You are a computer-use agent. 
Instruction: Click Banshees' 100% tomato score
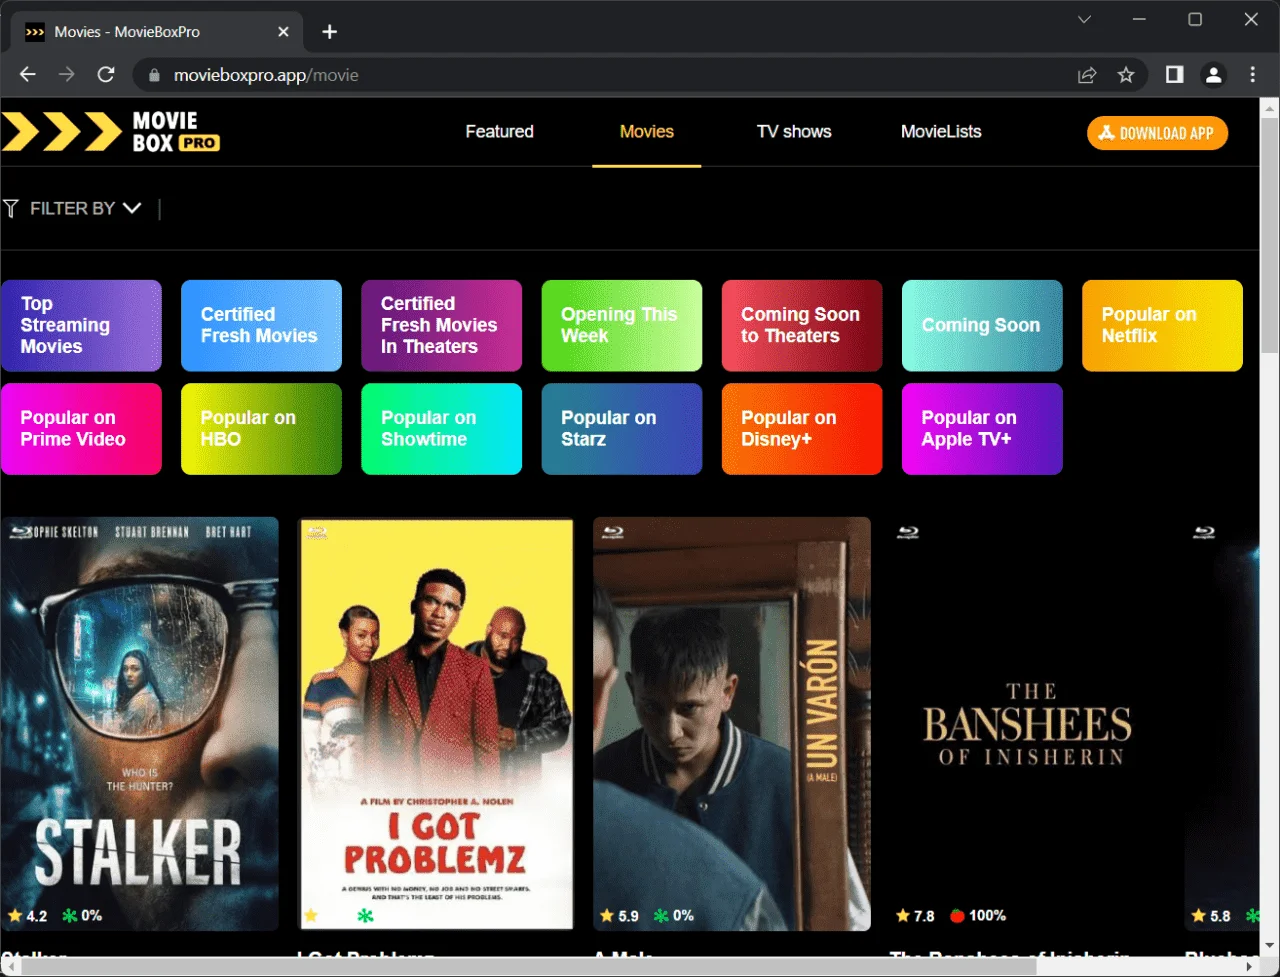[978, 915]
